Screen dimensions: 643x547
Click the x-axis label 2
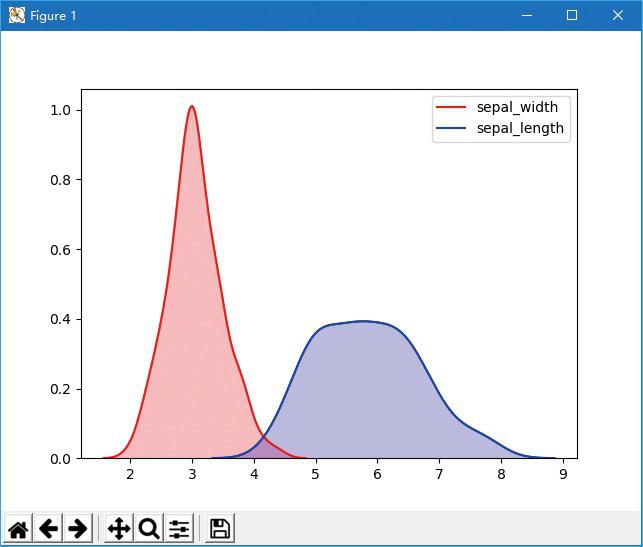coord(130,474)
